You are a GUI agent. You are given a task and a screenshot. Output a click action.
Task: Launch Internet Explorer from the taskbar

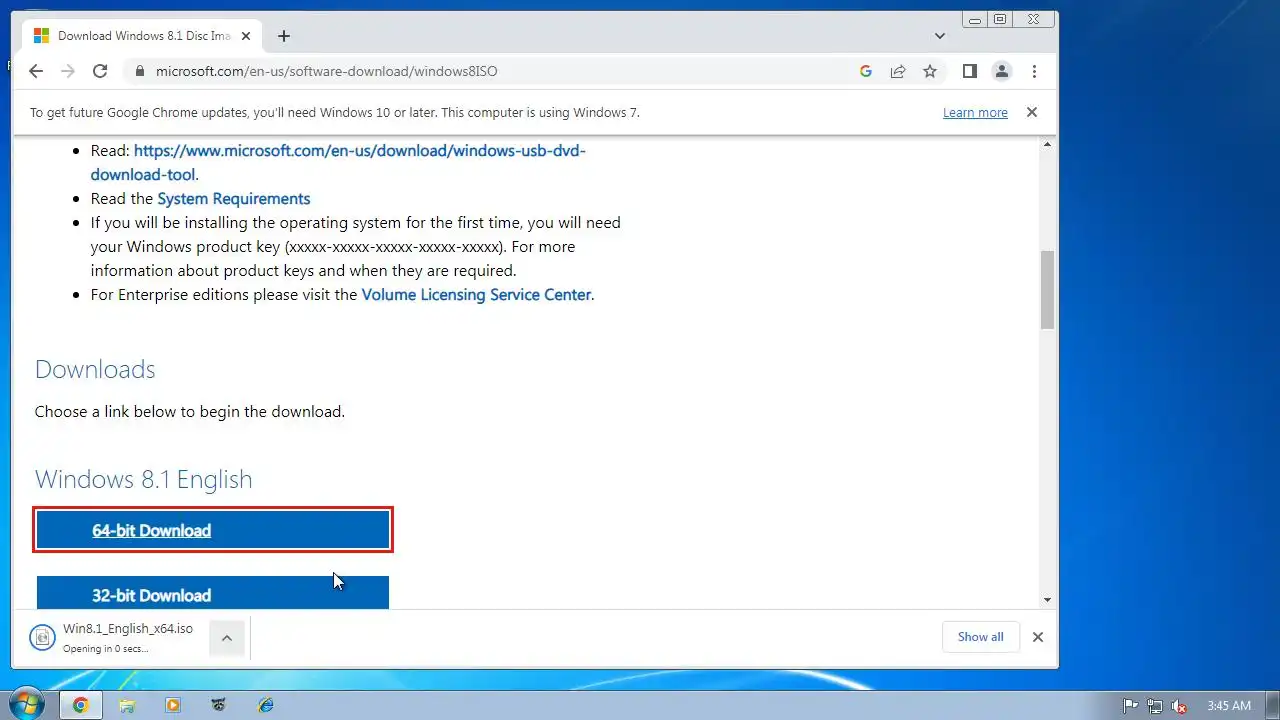tap(265, 705)
